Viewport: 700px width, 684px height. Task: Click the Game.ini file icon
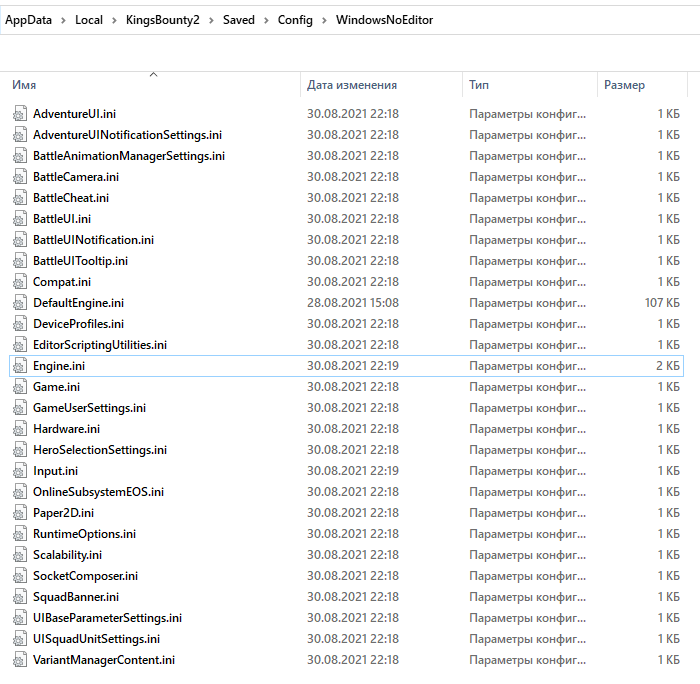pos(19,387)
